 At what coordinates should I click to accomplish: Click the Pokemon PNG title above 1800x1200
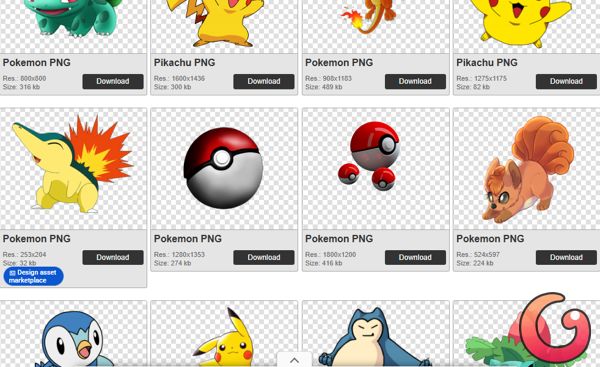point(339,239)
